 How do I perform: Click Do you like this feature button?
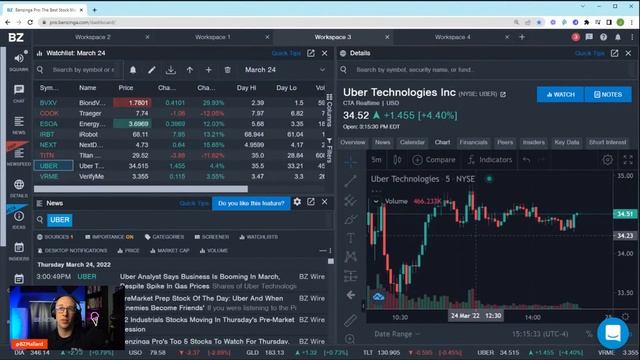click(x=251, y=203)
